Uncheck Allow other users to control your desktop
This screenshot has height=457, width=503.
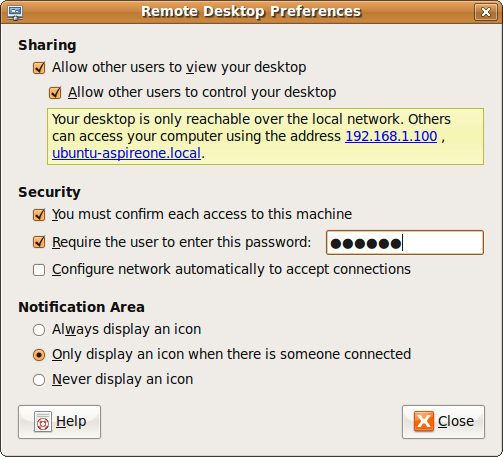point(55,93)
